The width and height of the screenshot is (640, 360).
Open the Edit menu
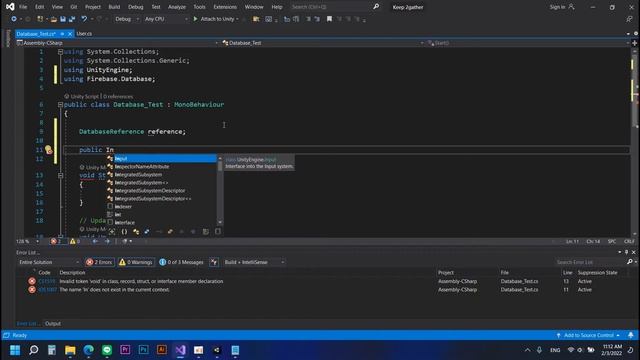tap(39, 7)
